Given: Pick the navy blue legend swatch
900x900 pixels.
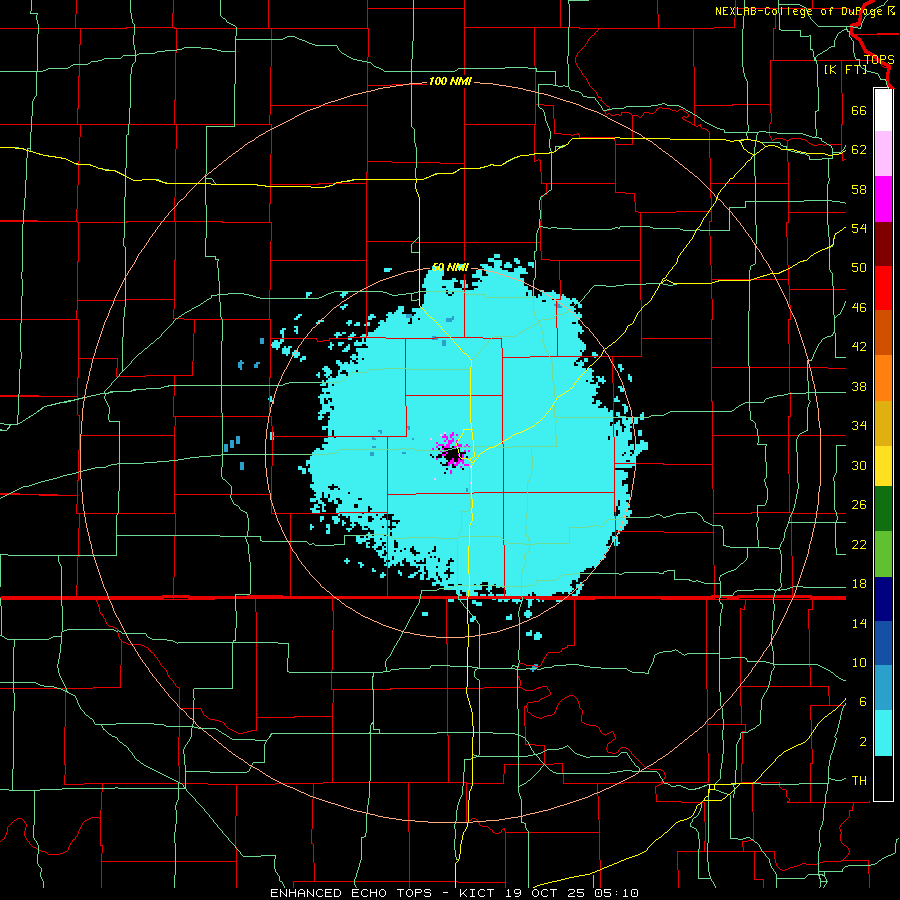Looking at the screenshot, I should 883,599.
